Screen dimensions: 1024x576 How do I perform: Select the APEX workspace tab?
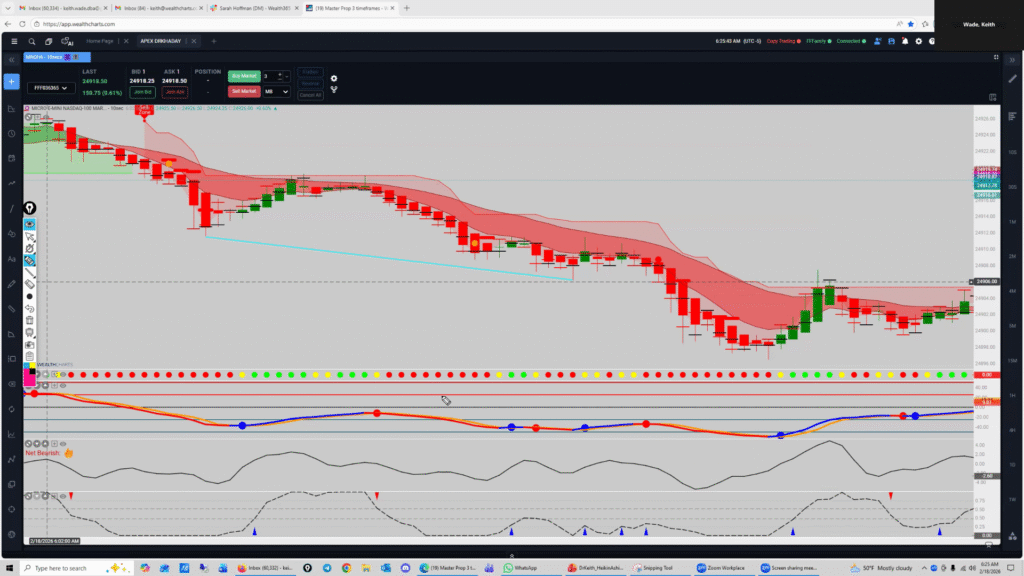(x=162, y=41)
